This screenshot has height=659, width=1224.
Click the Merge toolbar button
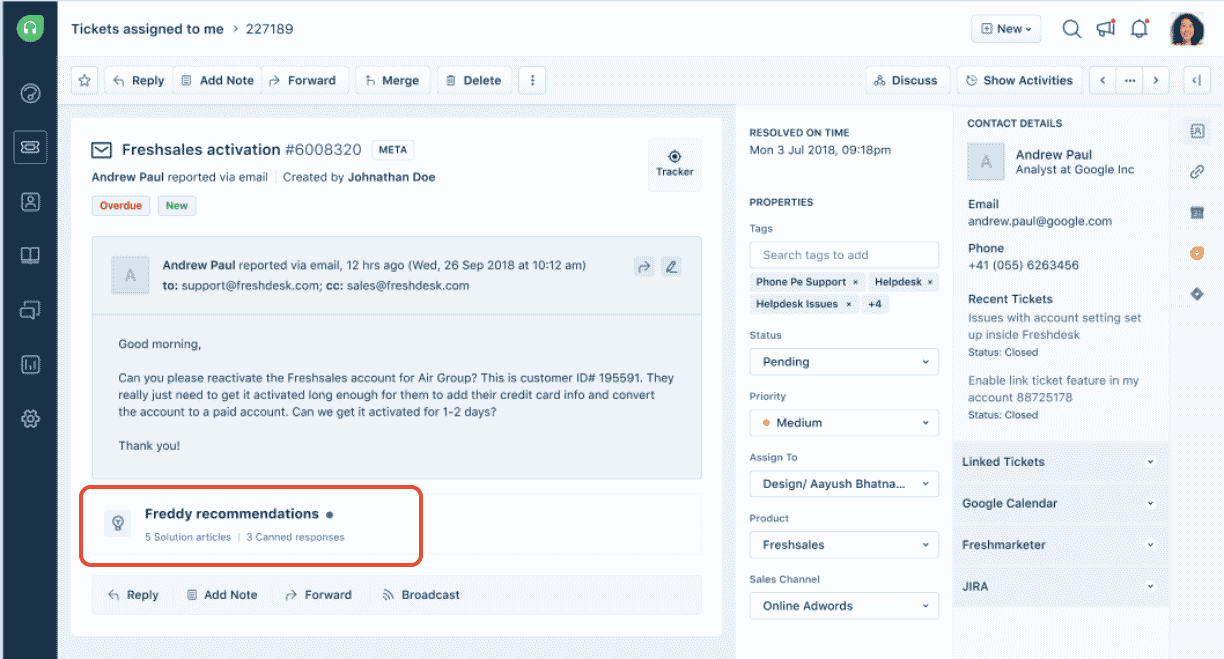click(392, 81)
